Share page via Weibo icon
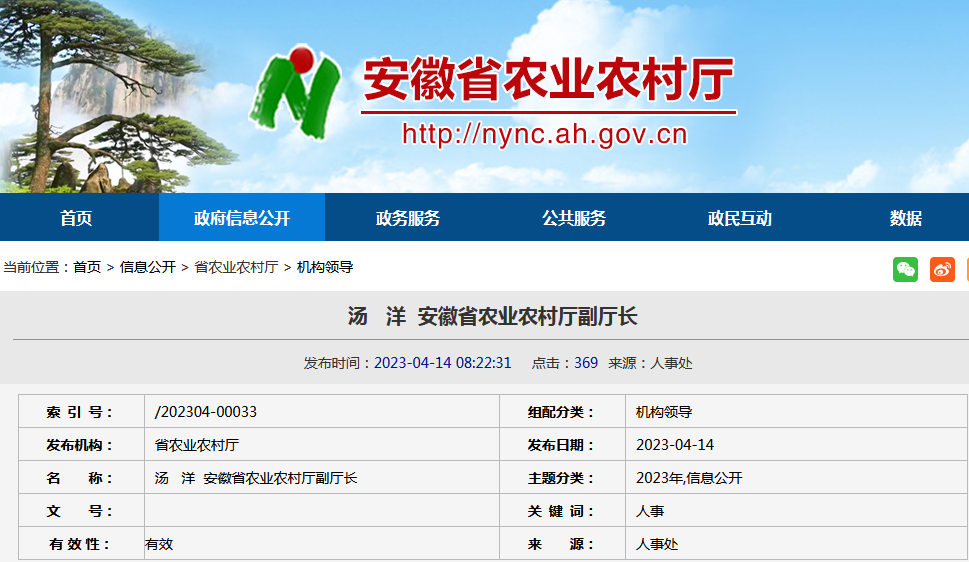 942,270
